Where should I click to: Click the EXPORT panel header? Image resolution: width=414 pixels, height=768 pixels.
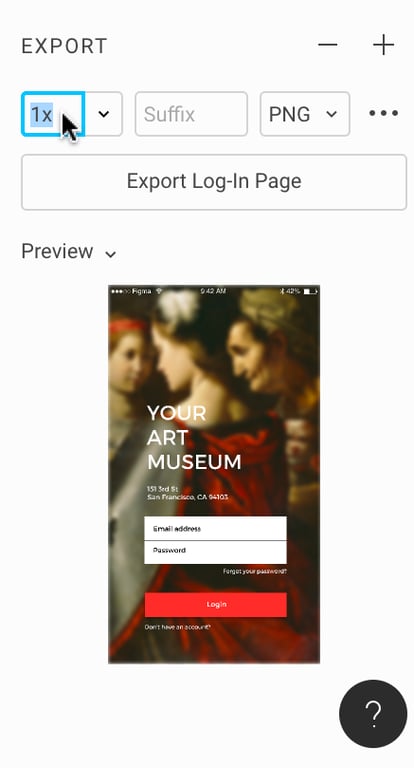(64, 46)
